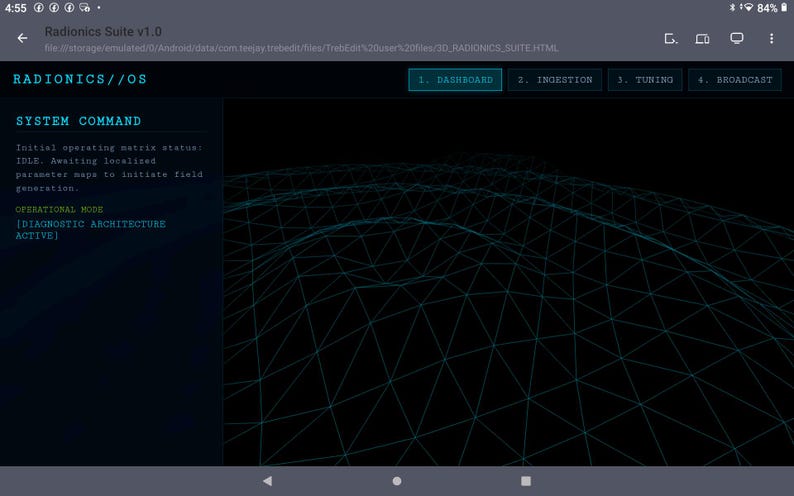Image resolution: width=794 pixels, height=496 pixels.
Task: Click the RADIONICS//OS logo text
Action: pos(80,79)
